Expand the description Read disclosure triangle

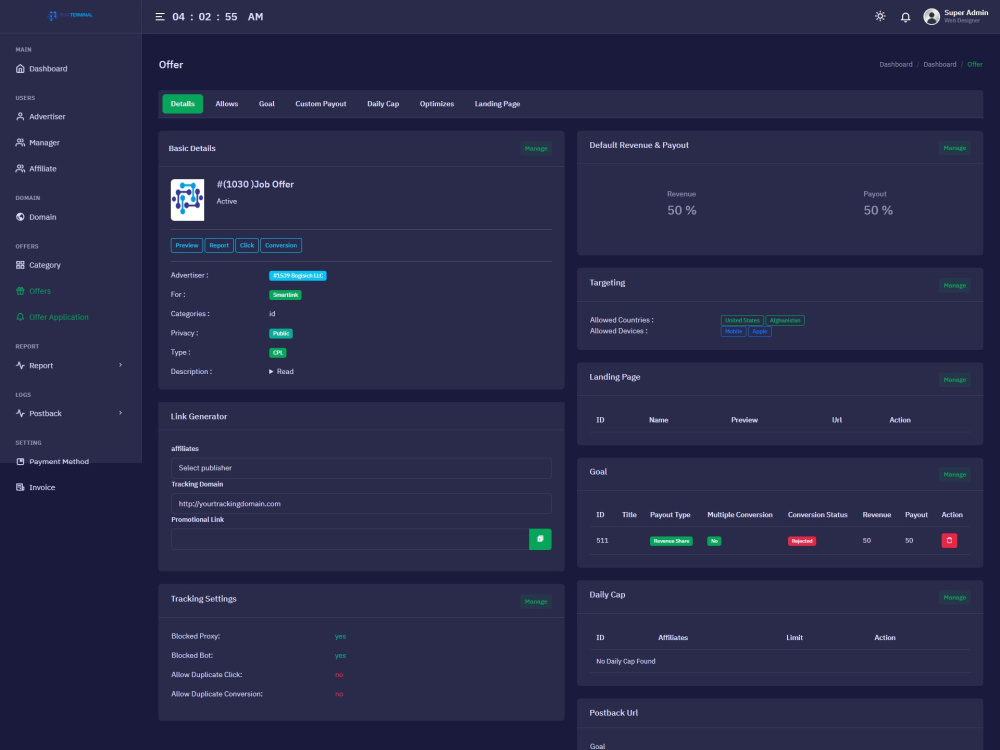(271, 371)
